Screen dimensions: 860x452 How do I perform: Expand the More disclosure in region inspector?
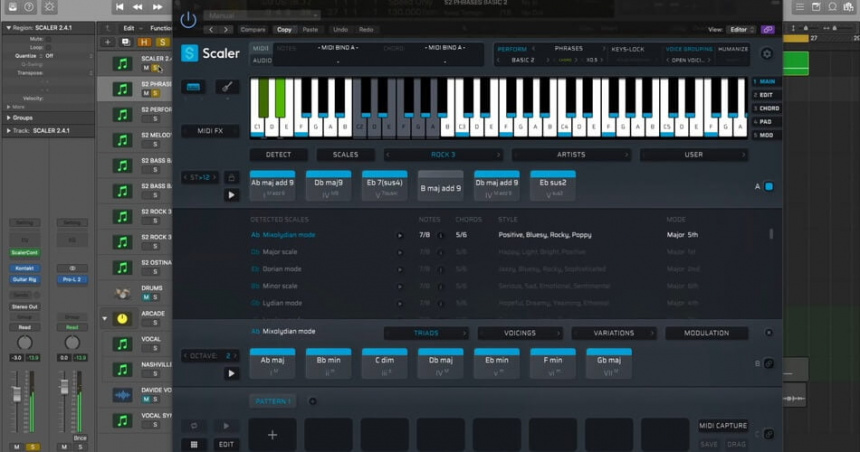(x=8, y=107)
